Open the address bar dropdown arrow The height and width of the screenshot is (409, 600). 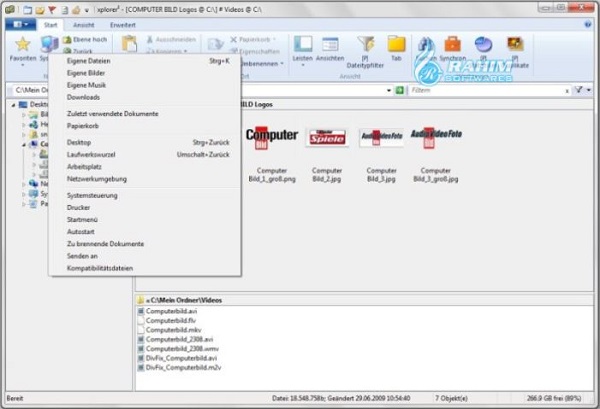click(x=389, y=91)
